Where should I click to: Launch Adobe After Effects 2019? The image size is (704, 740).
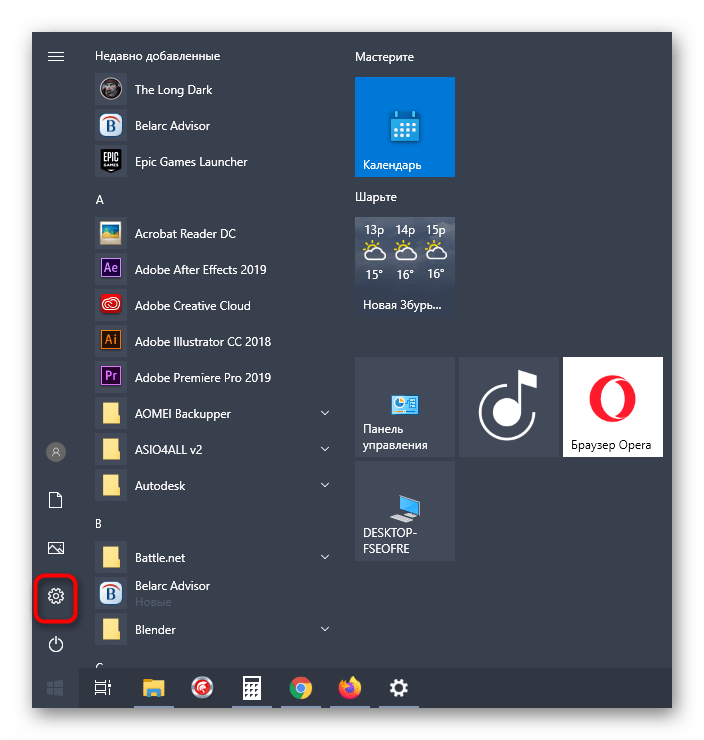212,269
